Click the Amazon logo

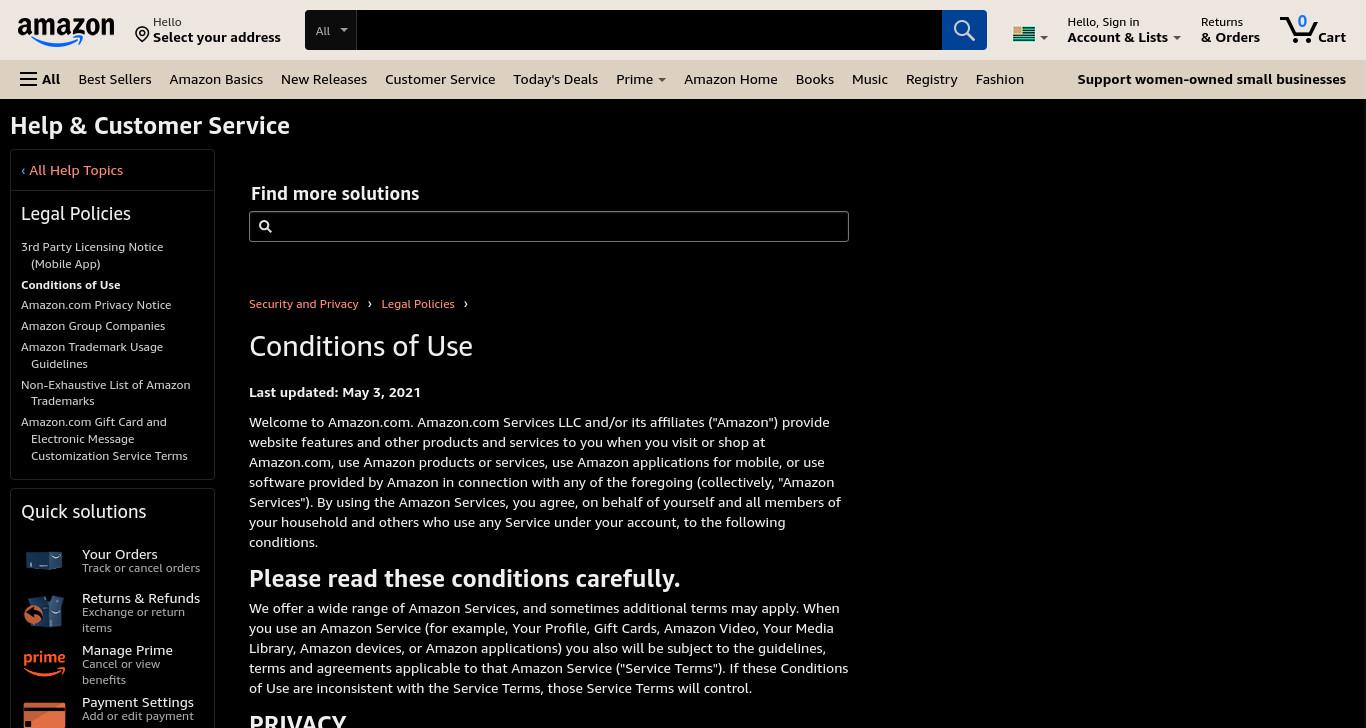[x=66, y=32]
